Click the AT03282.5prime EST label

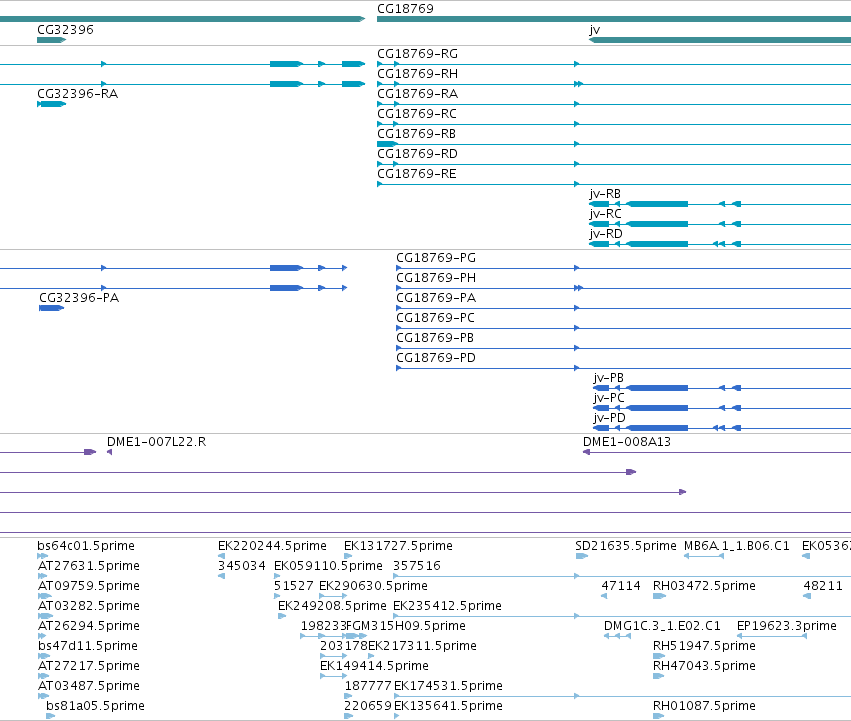click(x=89, y=606)
